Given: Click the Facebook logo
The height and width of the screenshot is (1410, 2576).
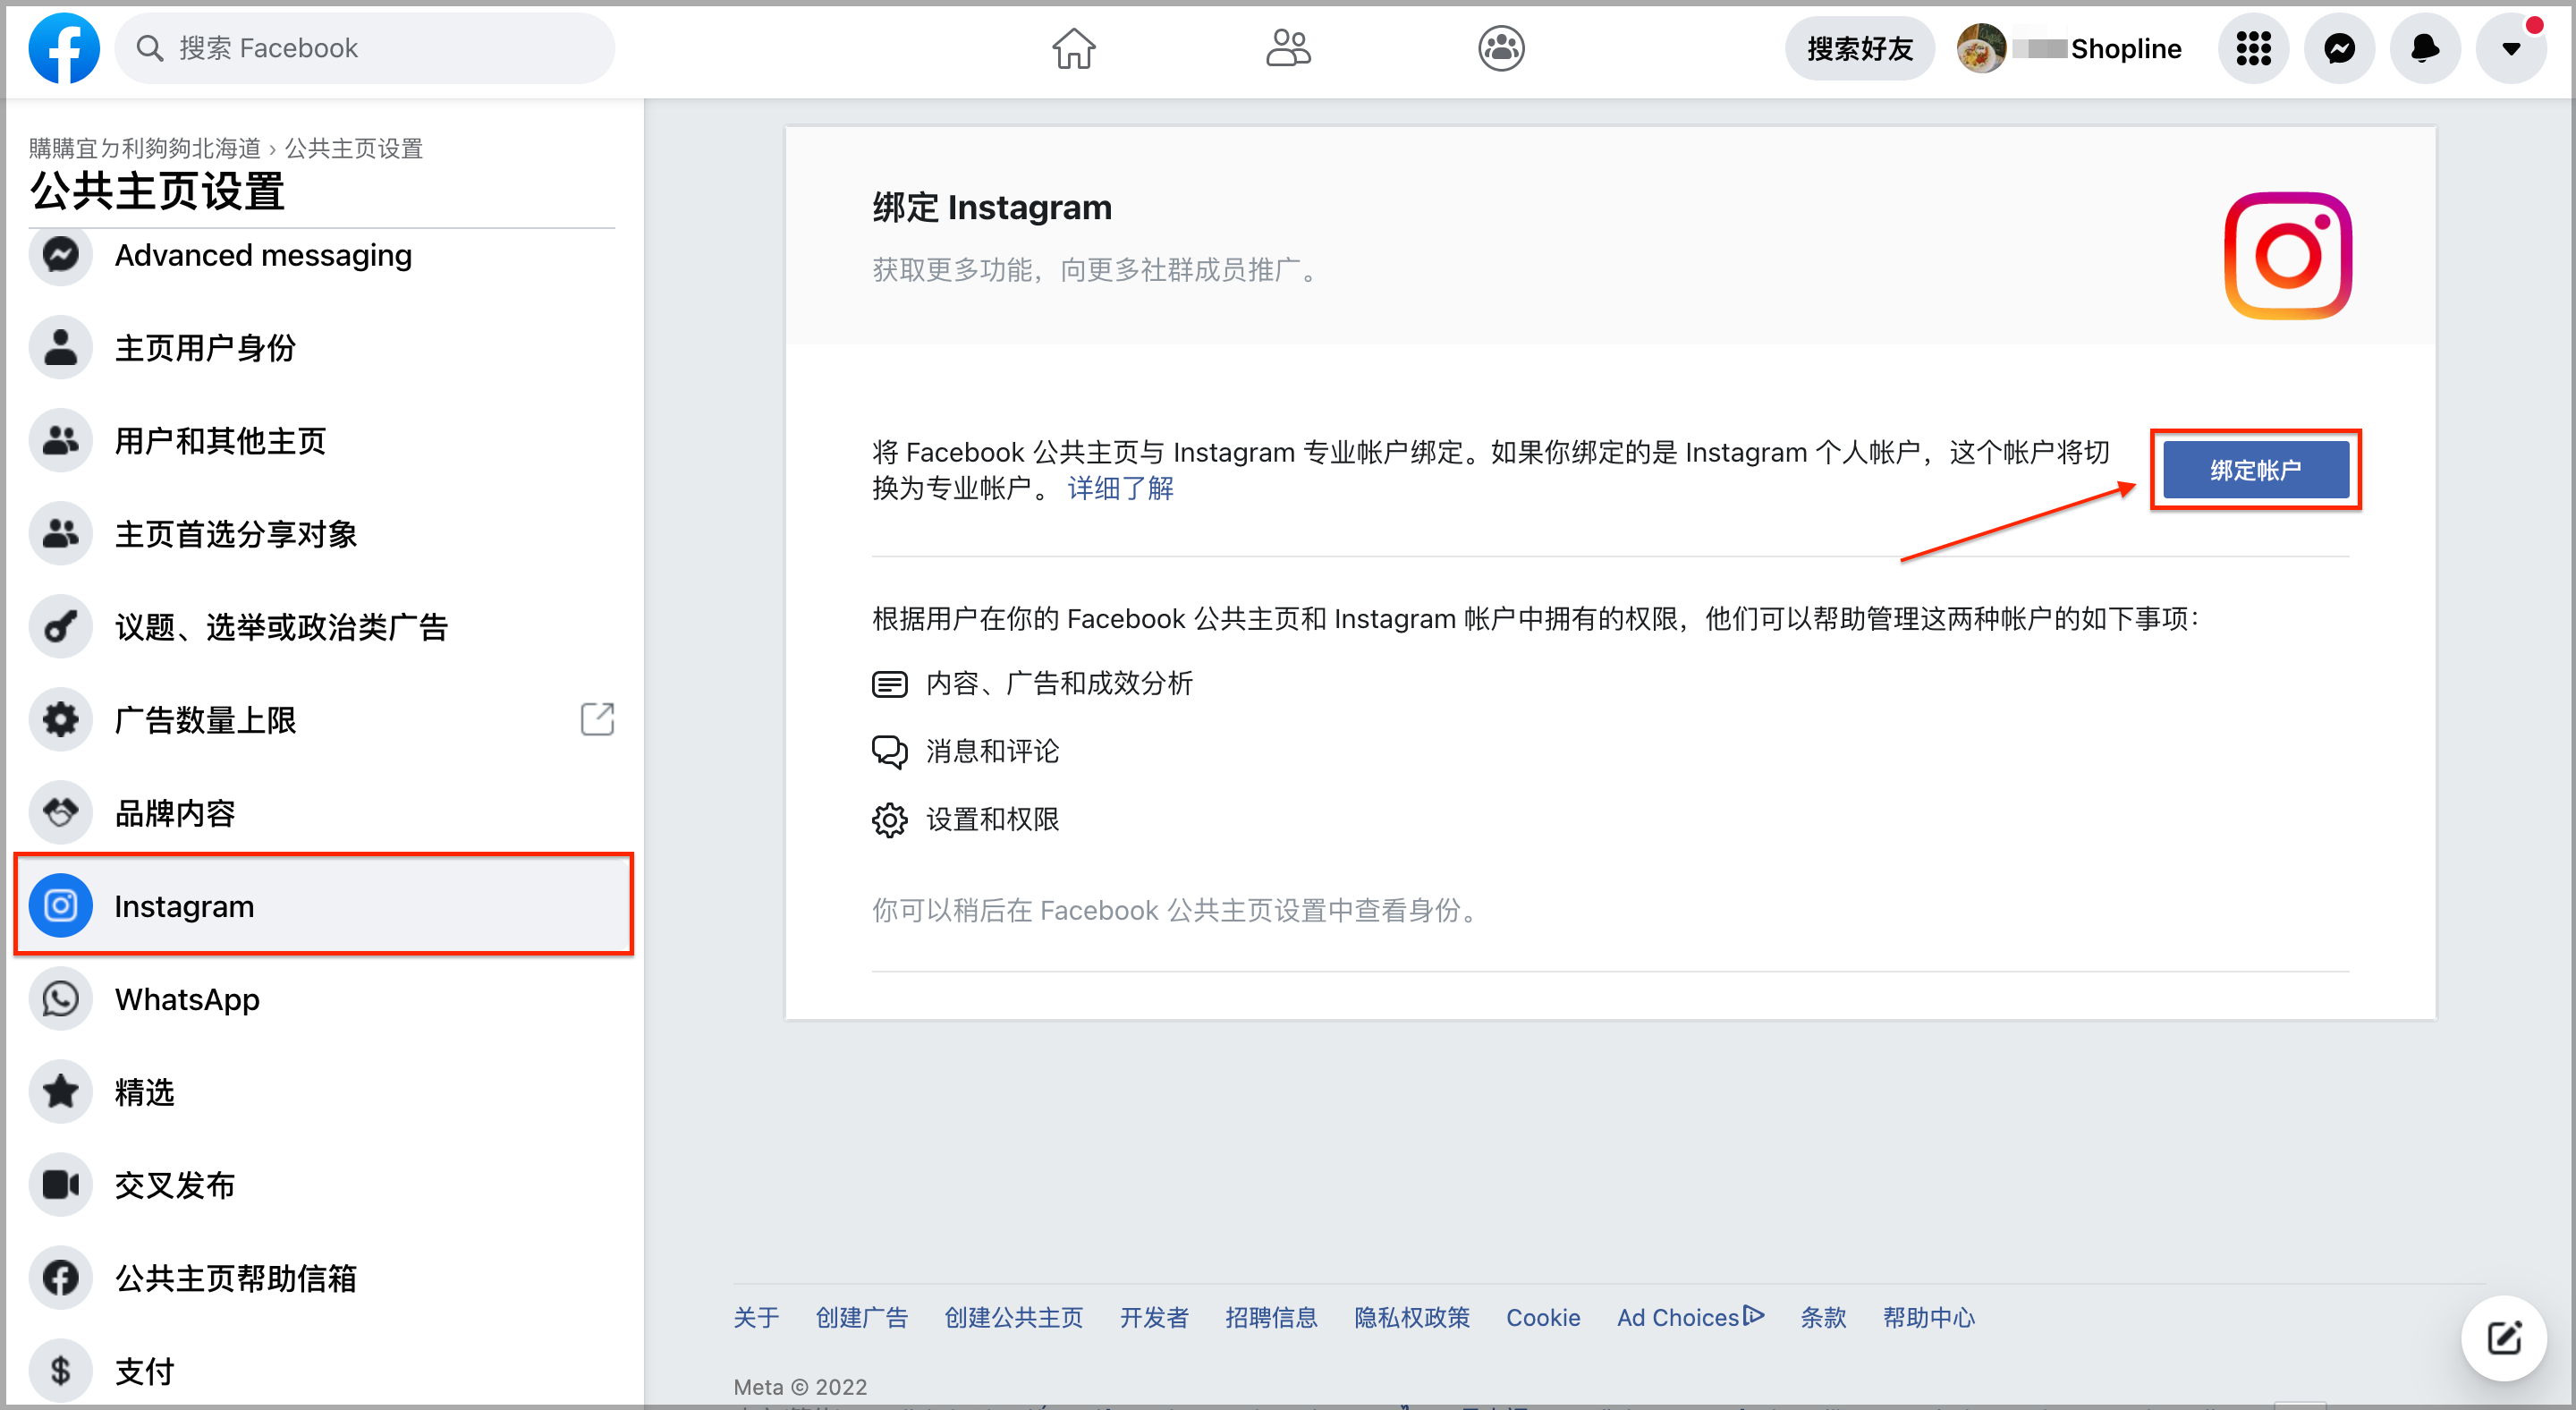Looking at the screenshot, I should (x=64, y=48).
